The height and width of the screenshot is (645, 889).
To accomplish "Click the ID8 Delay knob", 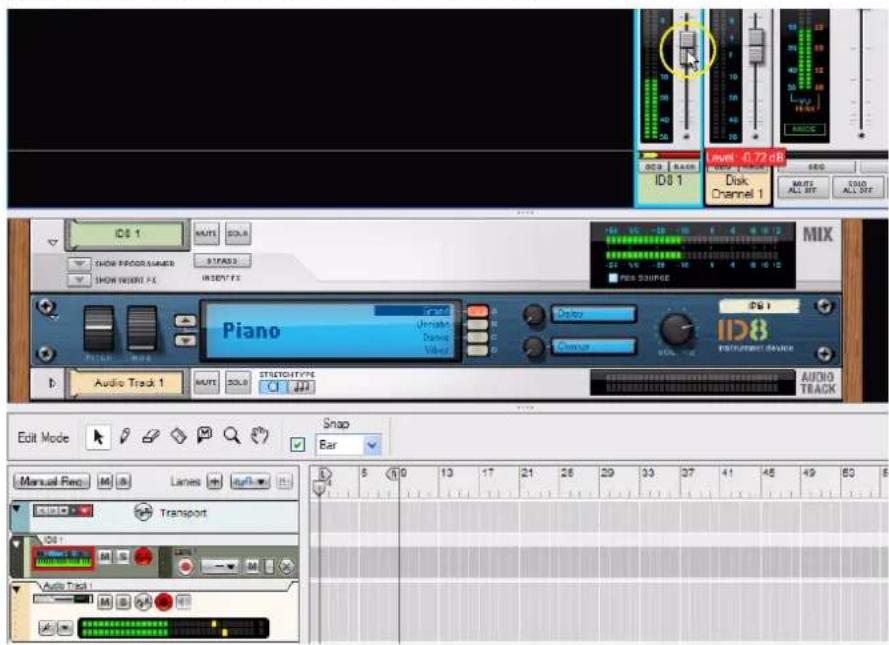I will (534, 315).
